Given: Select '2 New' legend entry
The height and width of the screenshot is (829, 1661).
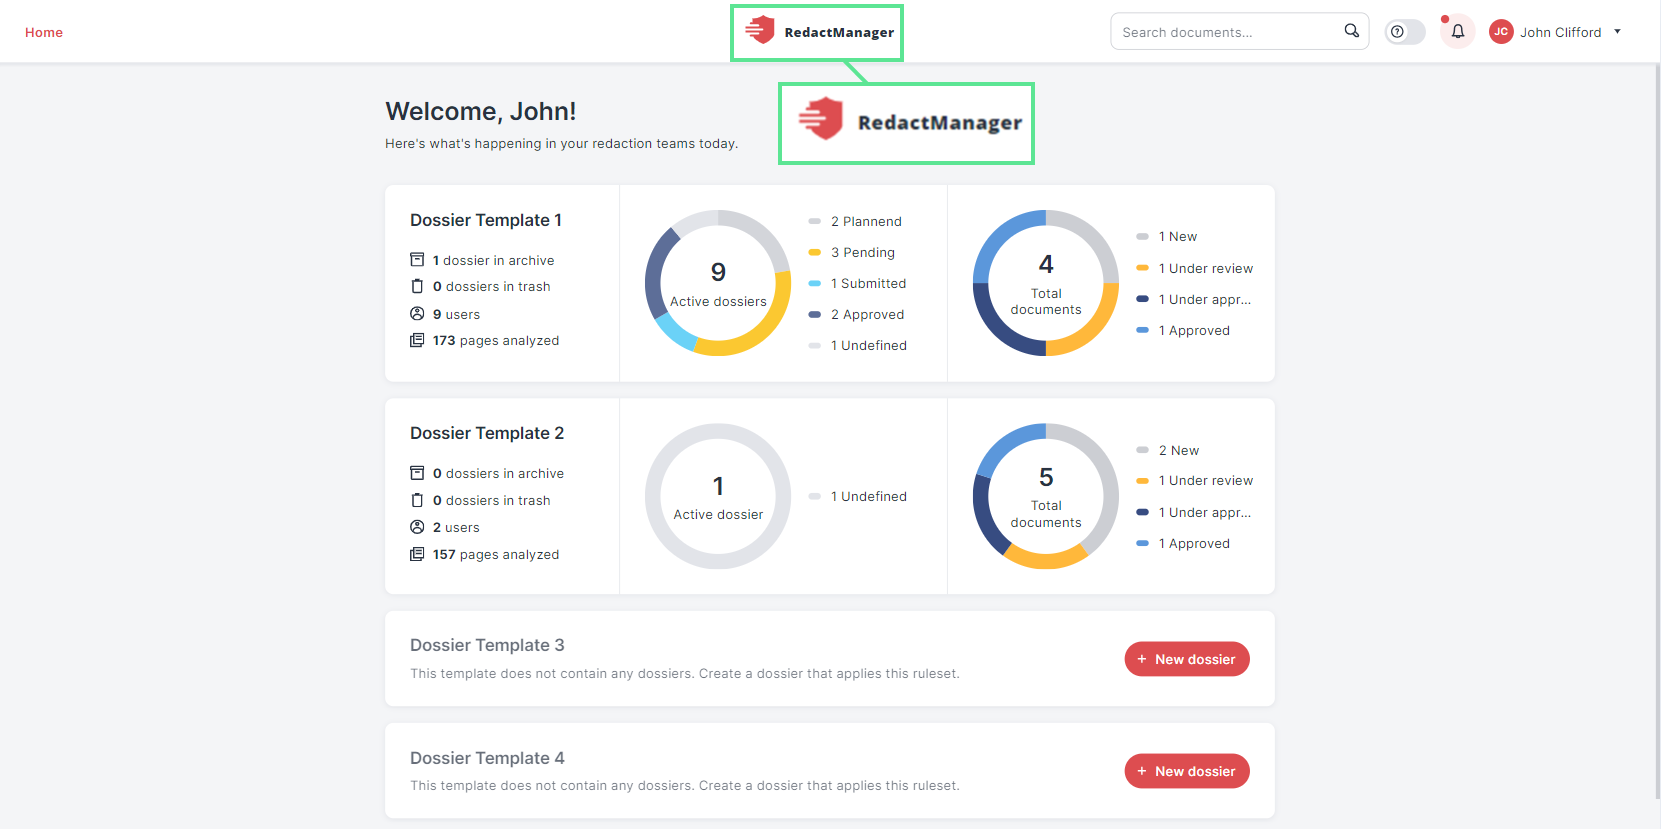Looking at the screenshot, I should (1168, 450).
